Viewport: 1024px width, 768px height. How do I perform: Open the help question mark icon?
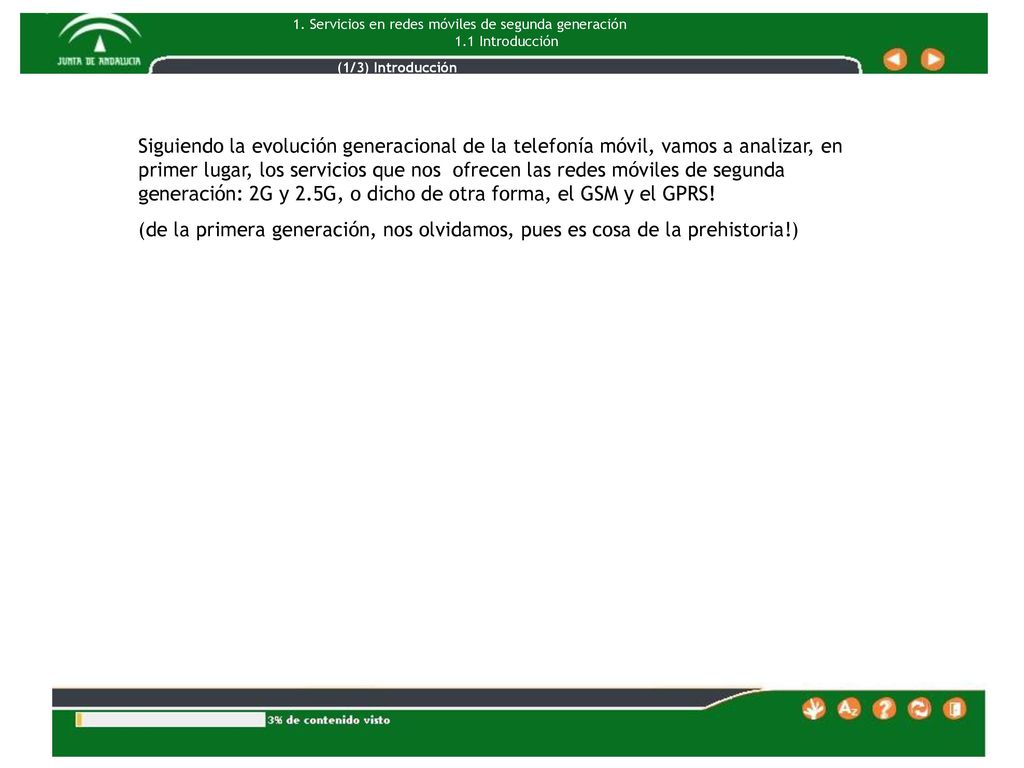pos(884,709)
